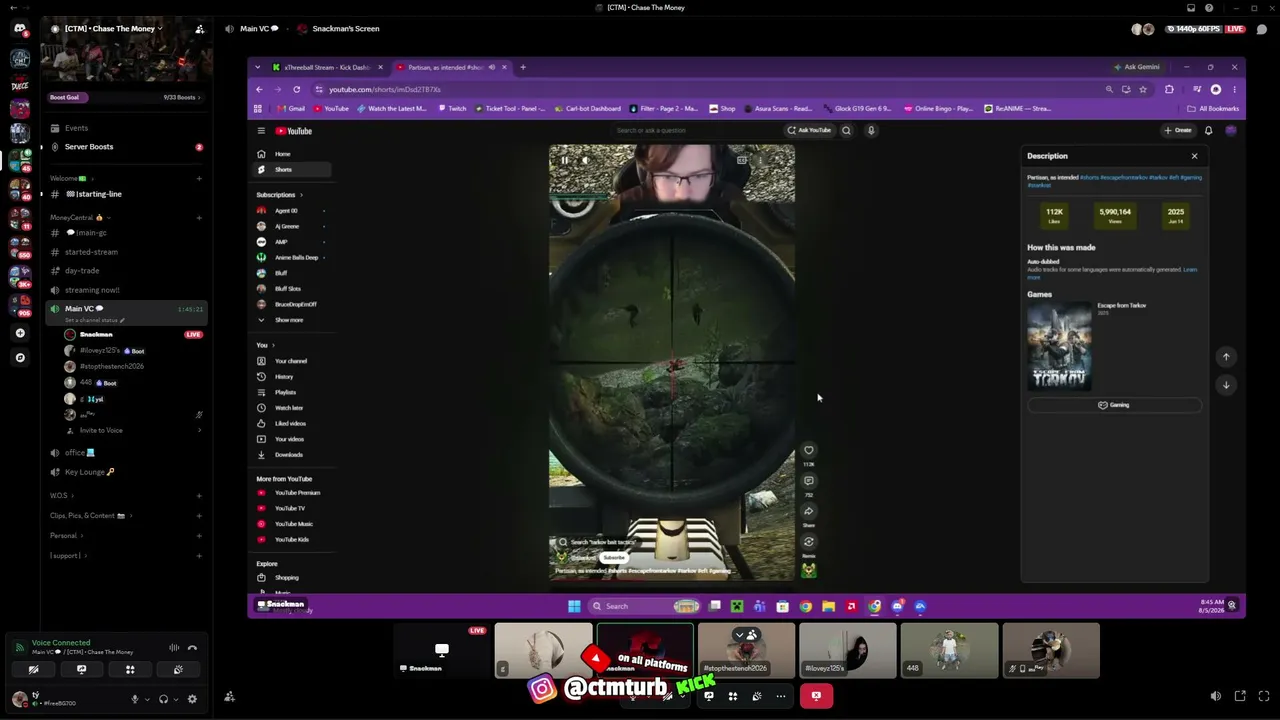The height and width of the screenshot is (720, 1280).
Task: Open YouTube notifications bell
Action: pyautogui.click(x=1208, y=131)
